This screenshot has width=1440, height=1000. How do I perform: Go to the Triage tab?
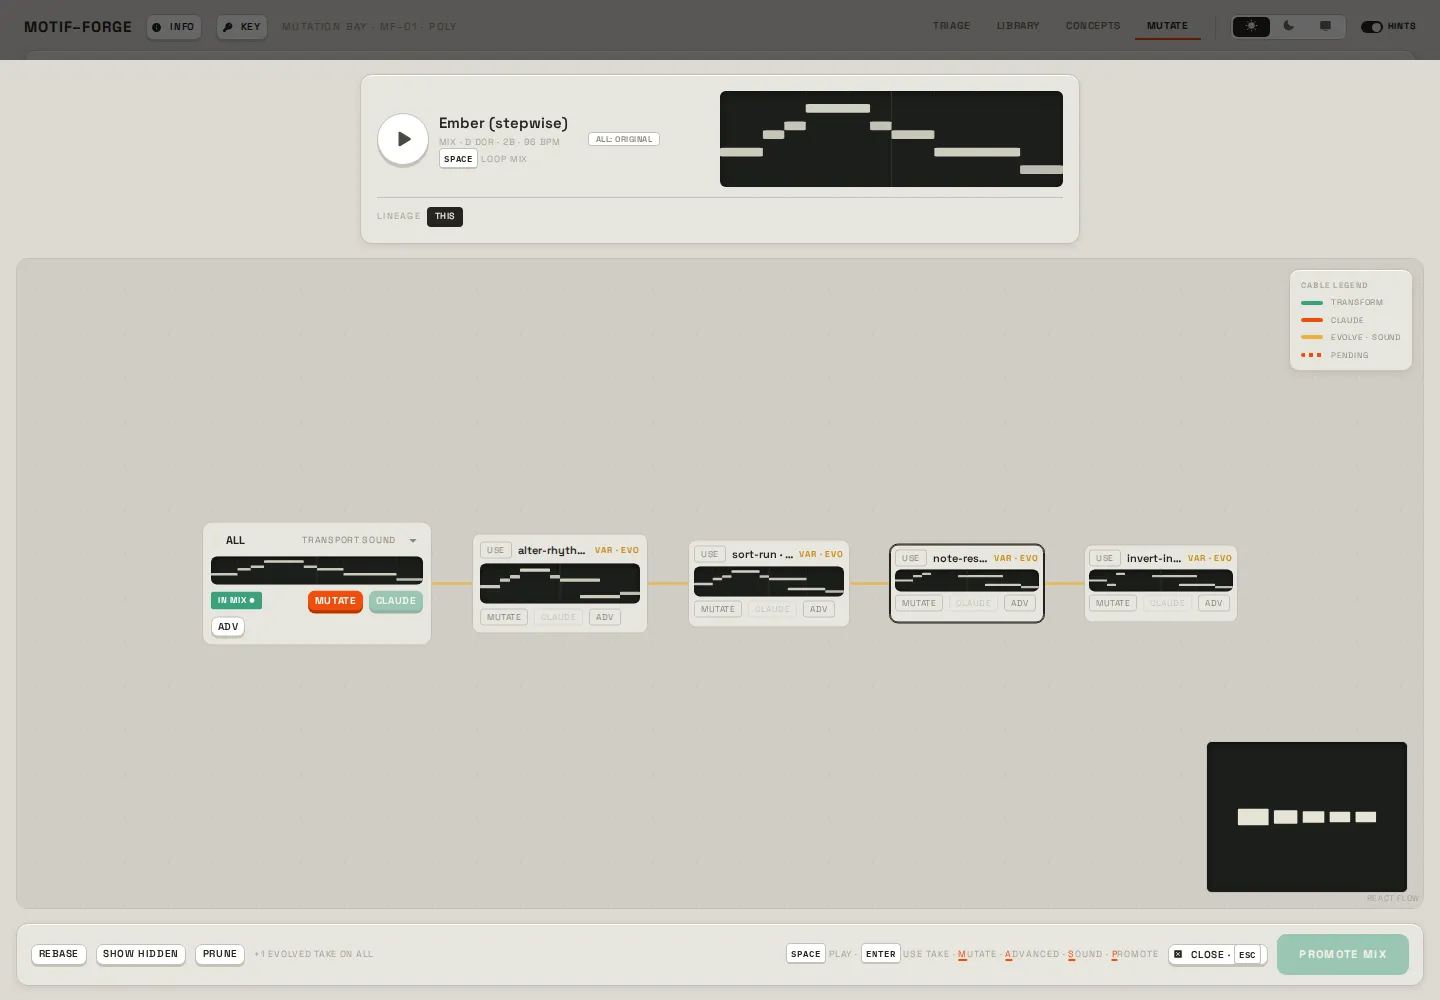click(x=951, y=26)
